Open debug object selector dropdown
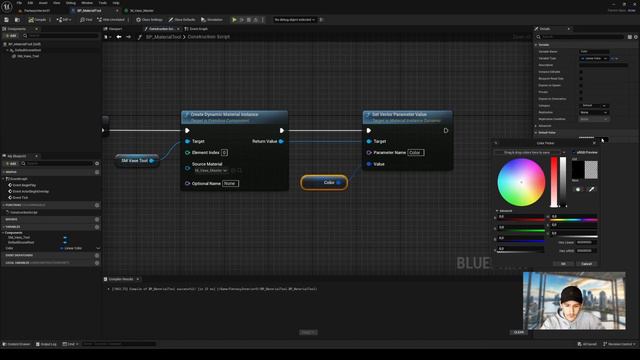The image size is (640, 360). (295, 20)
